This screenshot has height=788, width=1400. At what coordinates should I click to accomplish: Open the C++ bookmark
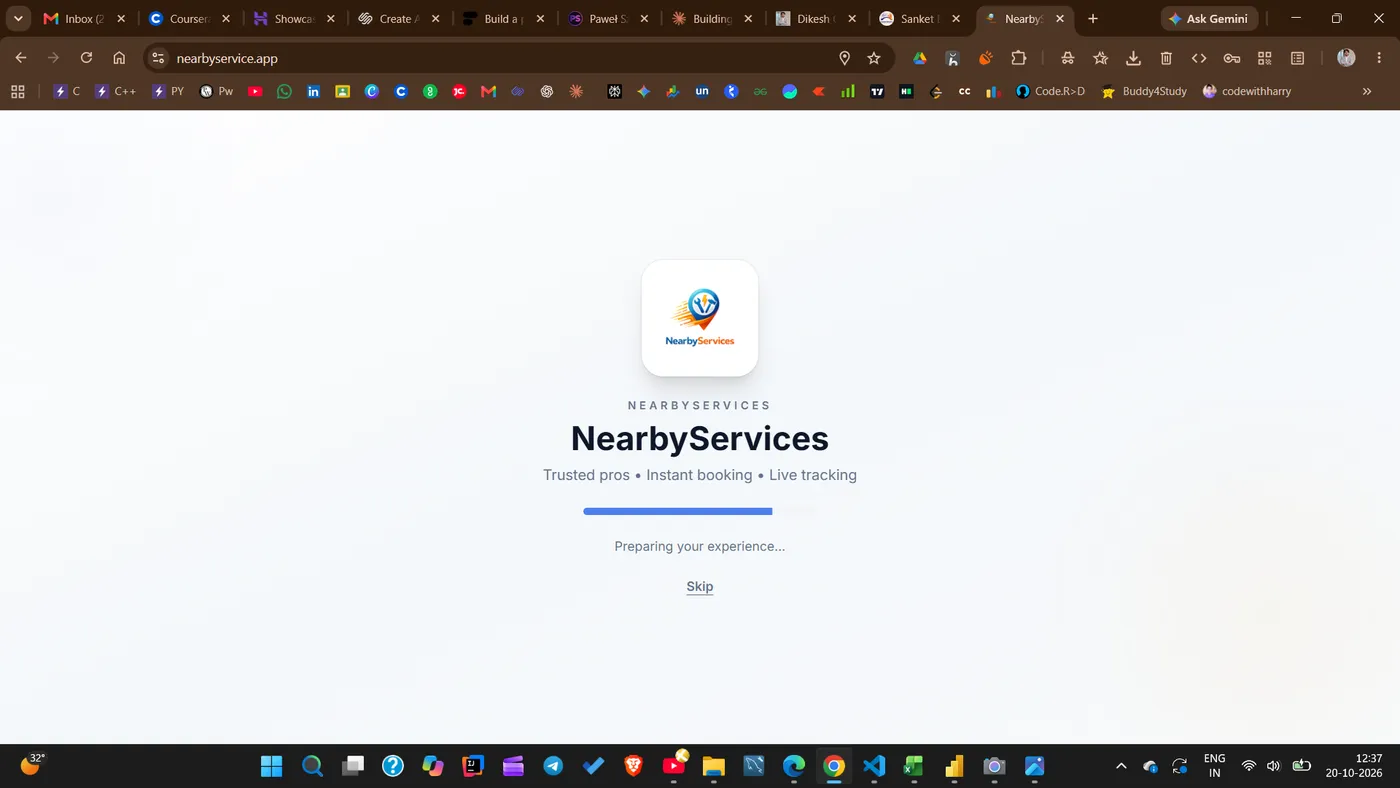[x=115, y=91]
